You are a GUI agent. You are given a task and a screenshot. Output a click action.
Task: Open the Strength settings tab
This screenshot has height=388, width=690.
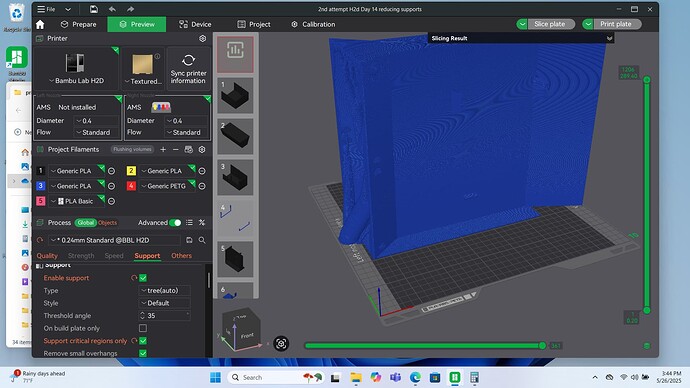pos(81,256)
